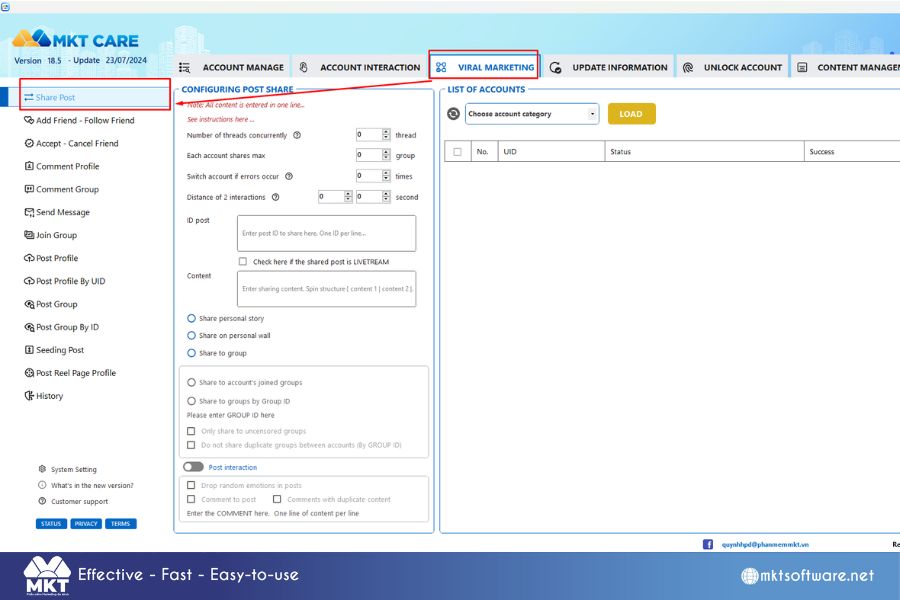Check Do not share duplicate groups between accounts
The image size is (900, 600).
coord(191,444)
